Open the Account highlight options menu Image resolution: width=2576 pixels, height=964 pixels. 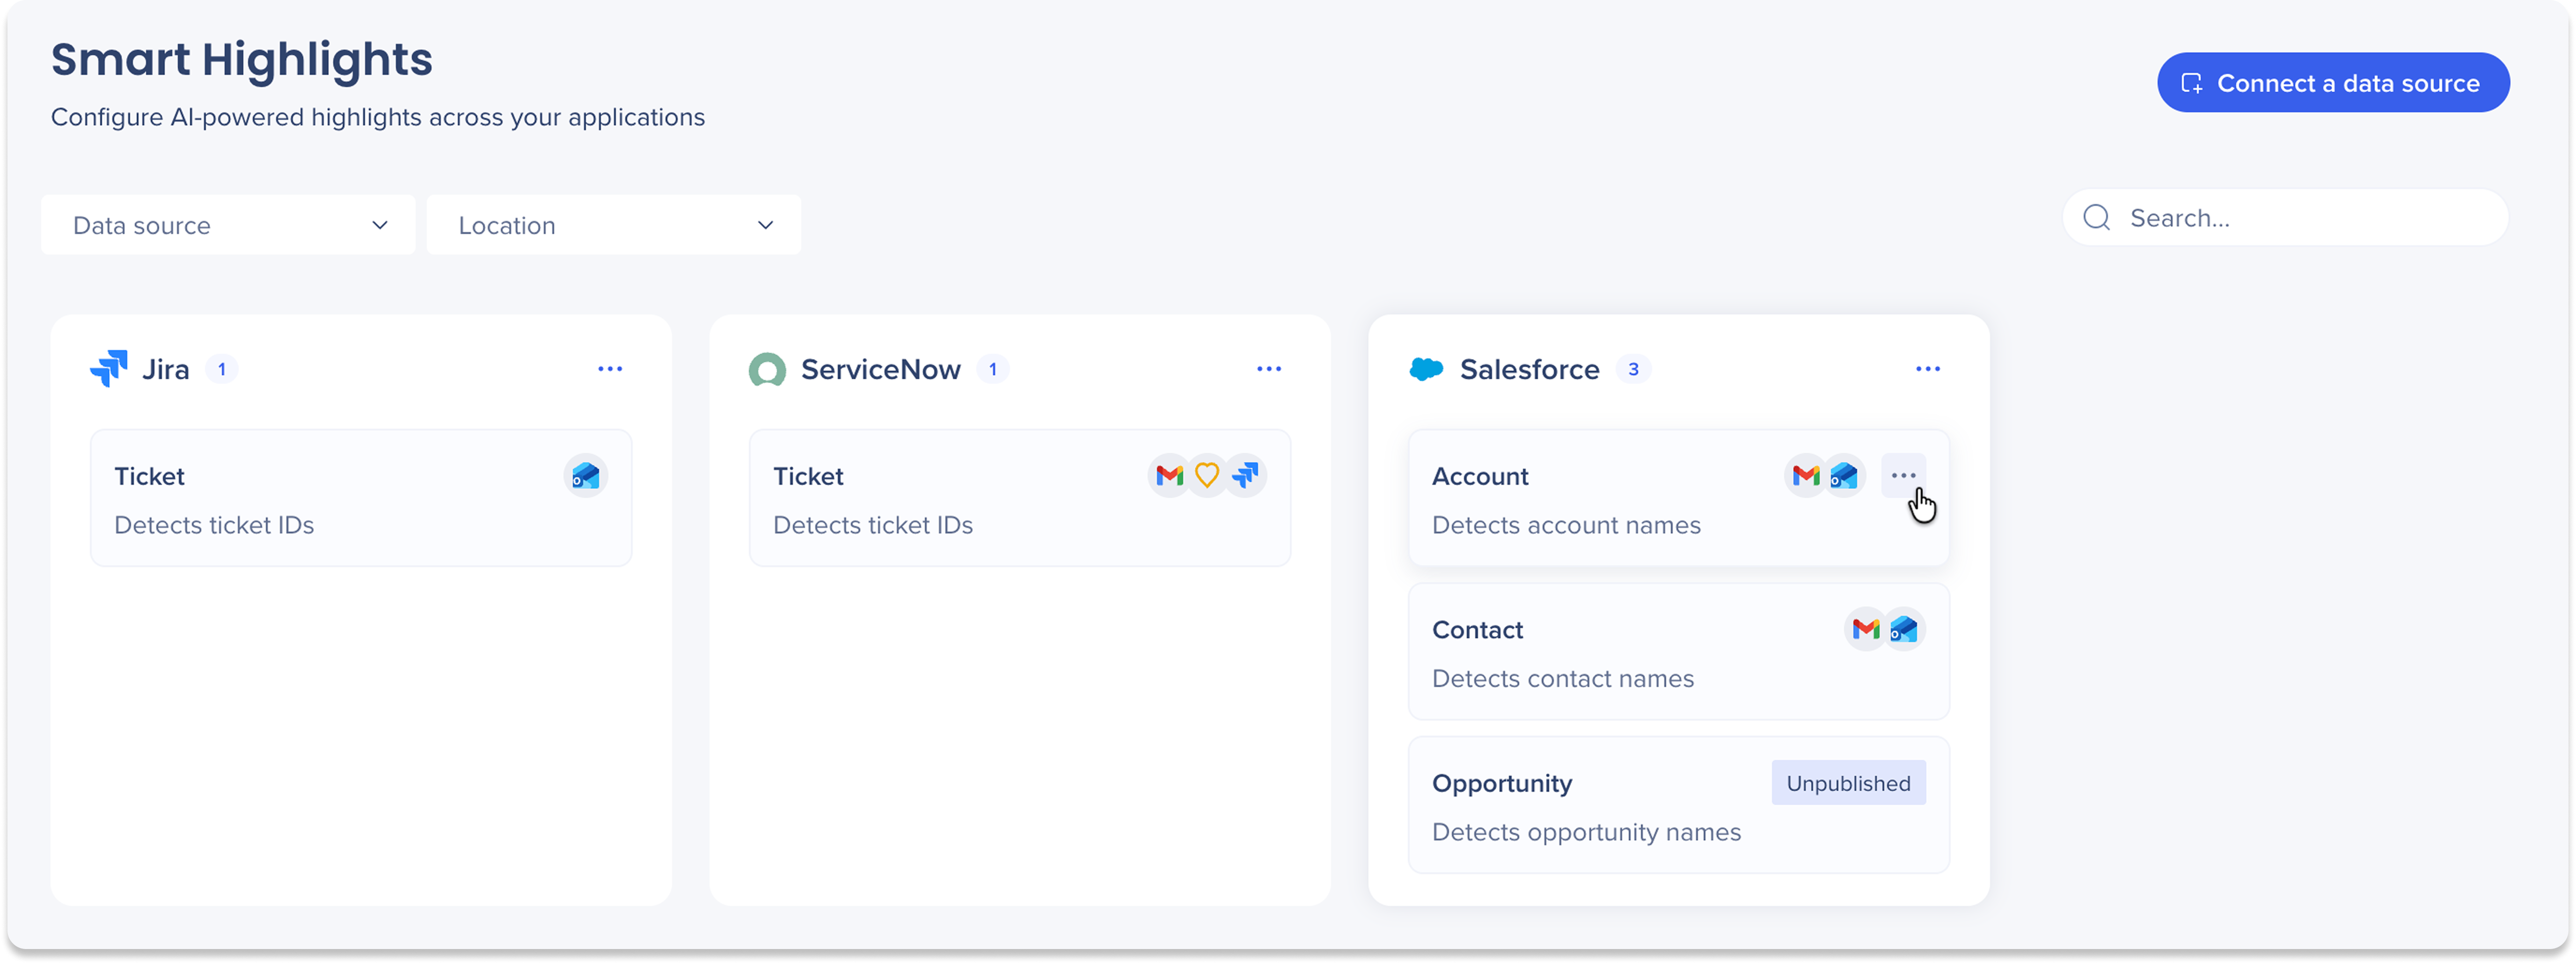point(1903,476)
